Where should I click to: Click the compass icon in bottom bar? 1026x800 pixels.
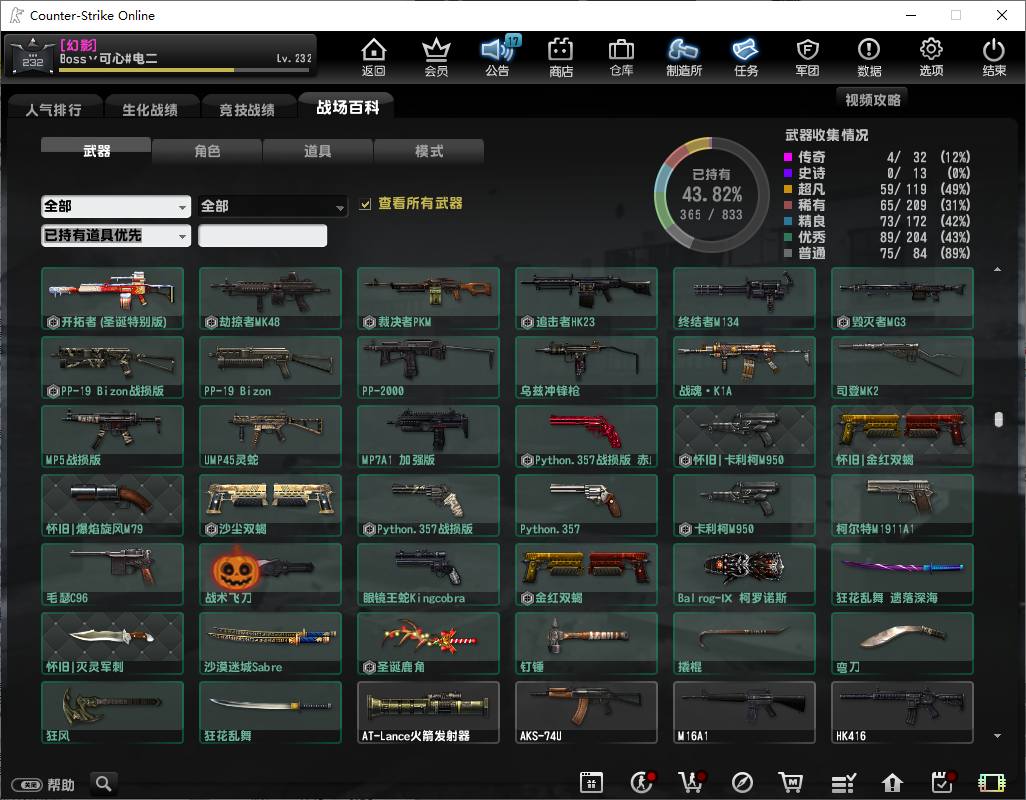742,782
